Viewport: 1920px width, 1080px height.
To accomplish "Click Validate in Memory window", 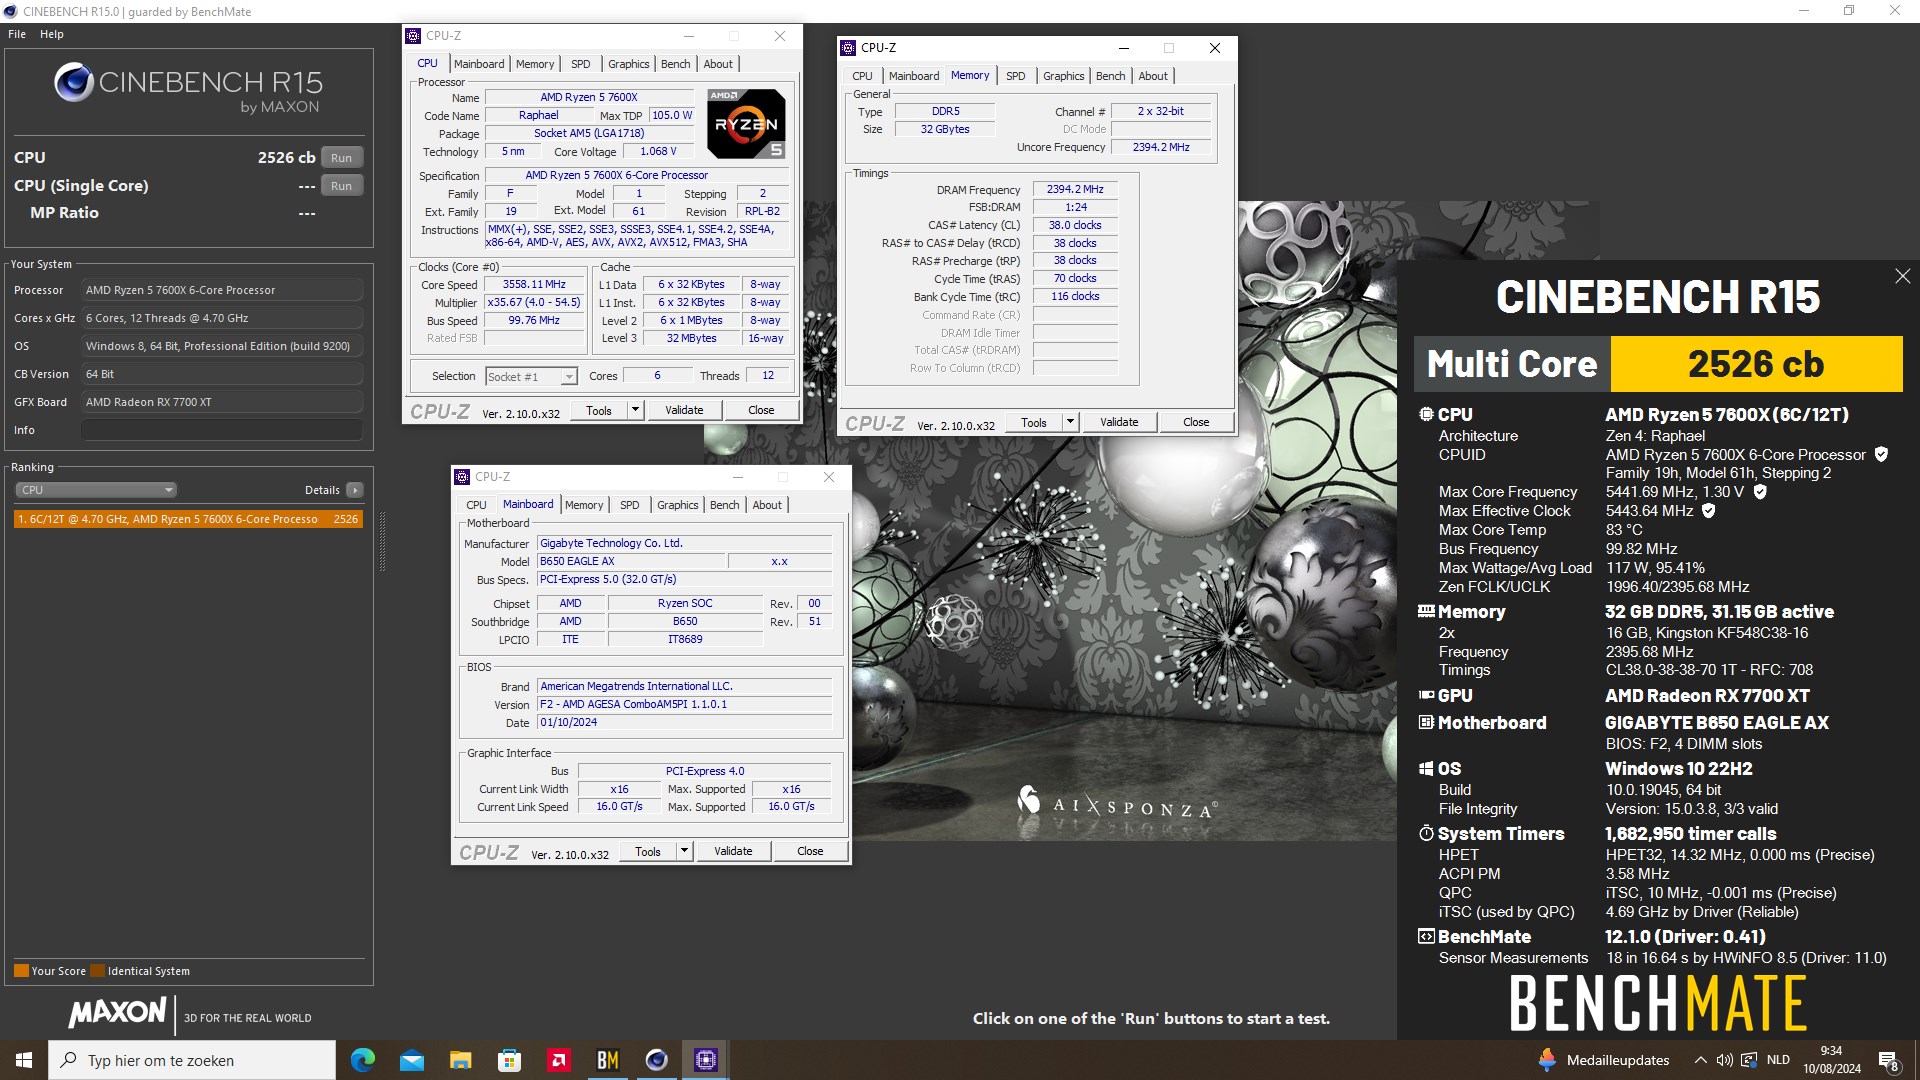I will tap(1119, 422).
